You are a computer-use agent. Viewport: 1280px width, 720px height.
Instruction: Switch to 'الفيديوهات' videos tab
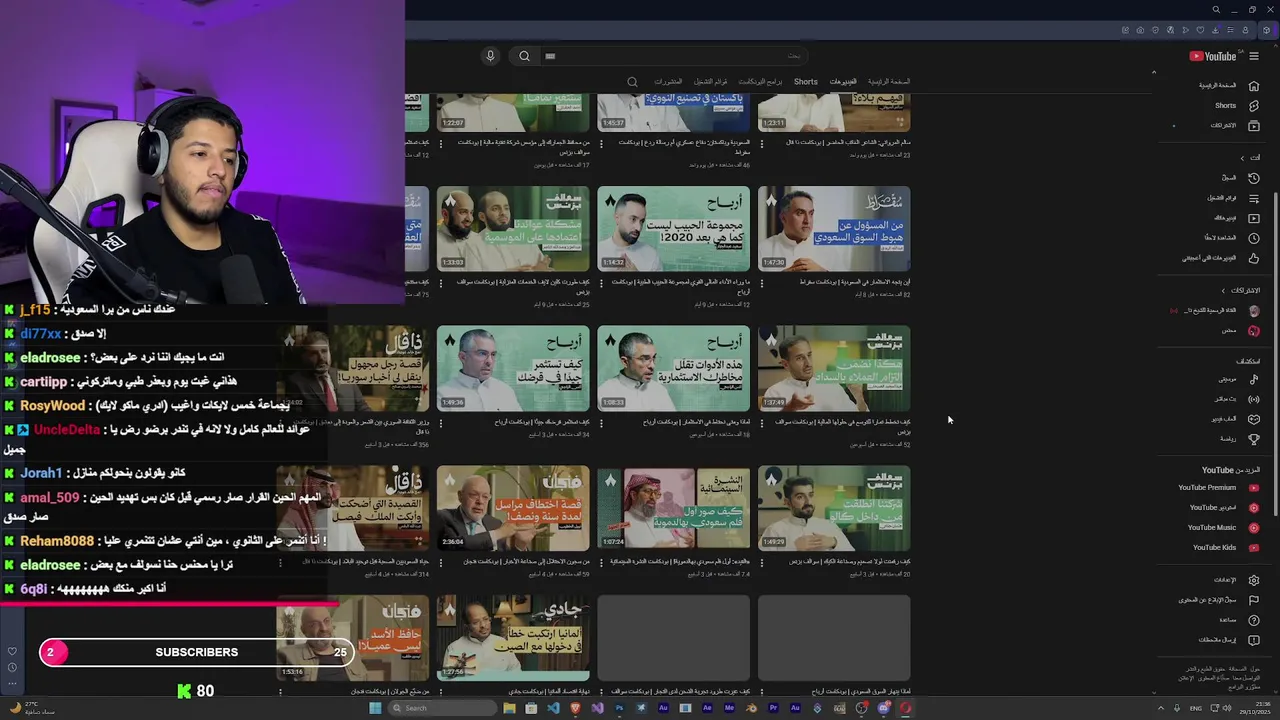coord(843,82)
